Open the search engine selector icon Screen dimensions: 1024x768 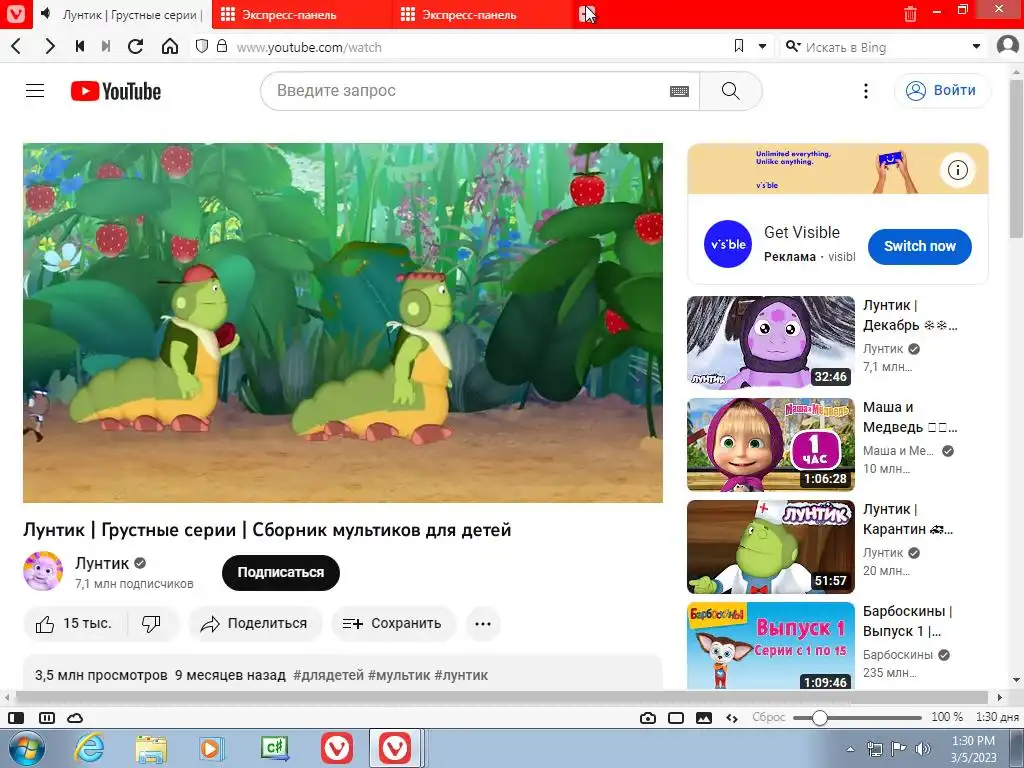(793, 46)
